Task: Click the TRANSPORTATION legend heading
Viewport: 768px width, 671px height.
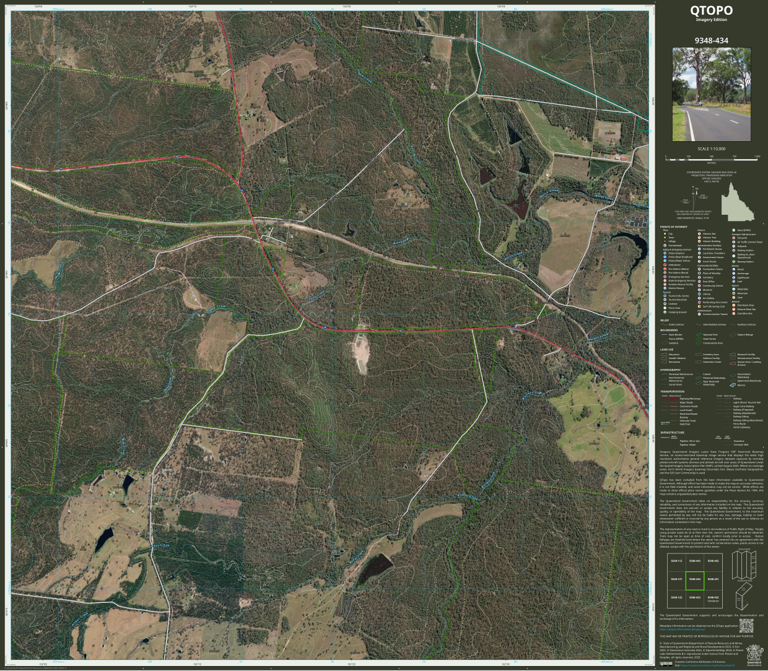Action: tap(672, 392)
